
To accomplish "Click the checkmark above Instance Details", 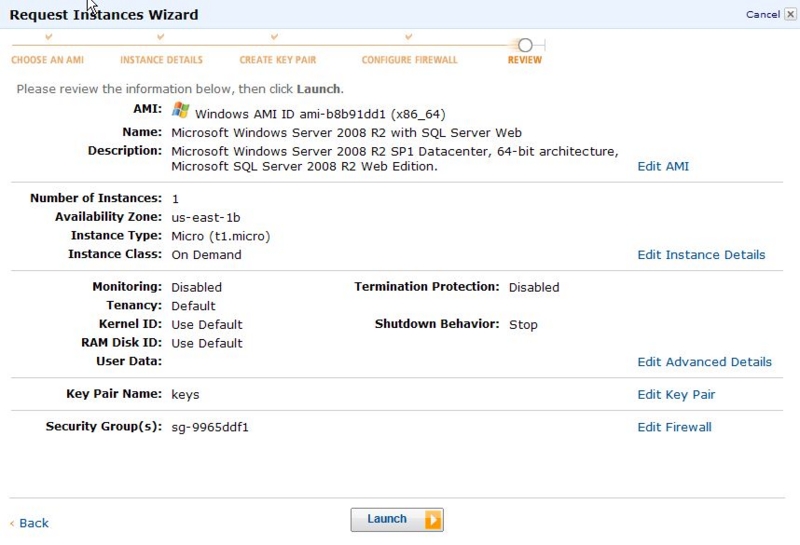I will 161,37.
